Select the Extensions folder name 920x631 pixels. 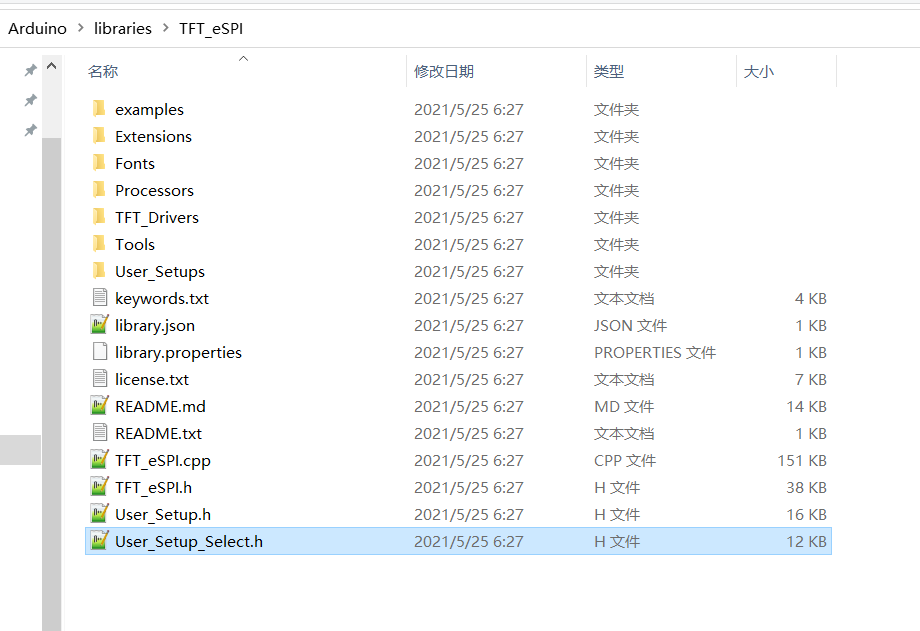point(153,136)
